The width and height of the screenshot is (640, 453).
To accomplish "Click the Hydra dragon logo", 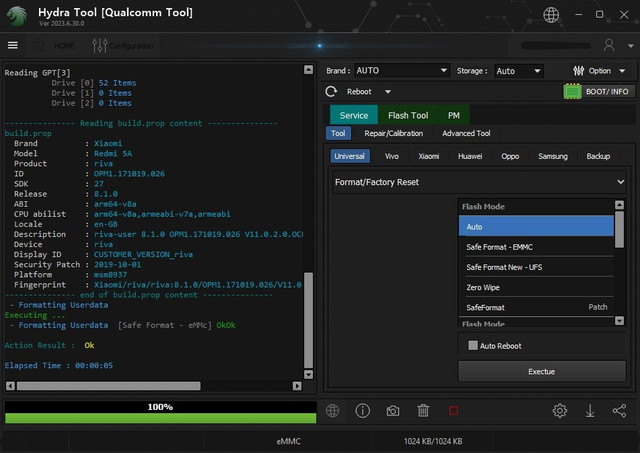I will point(17,16).
